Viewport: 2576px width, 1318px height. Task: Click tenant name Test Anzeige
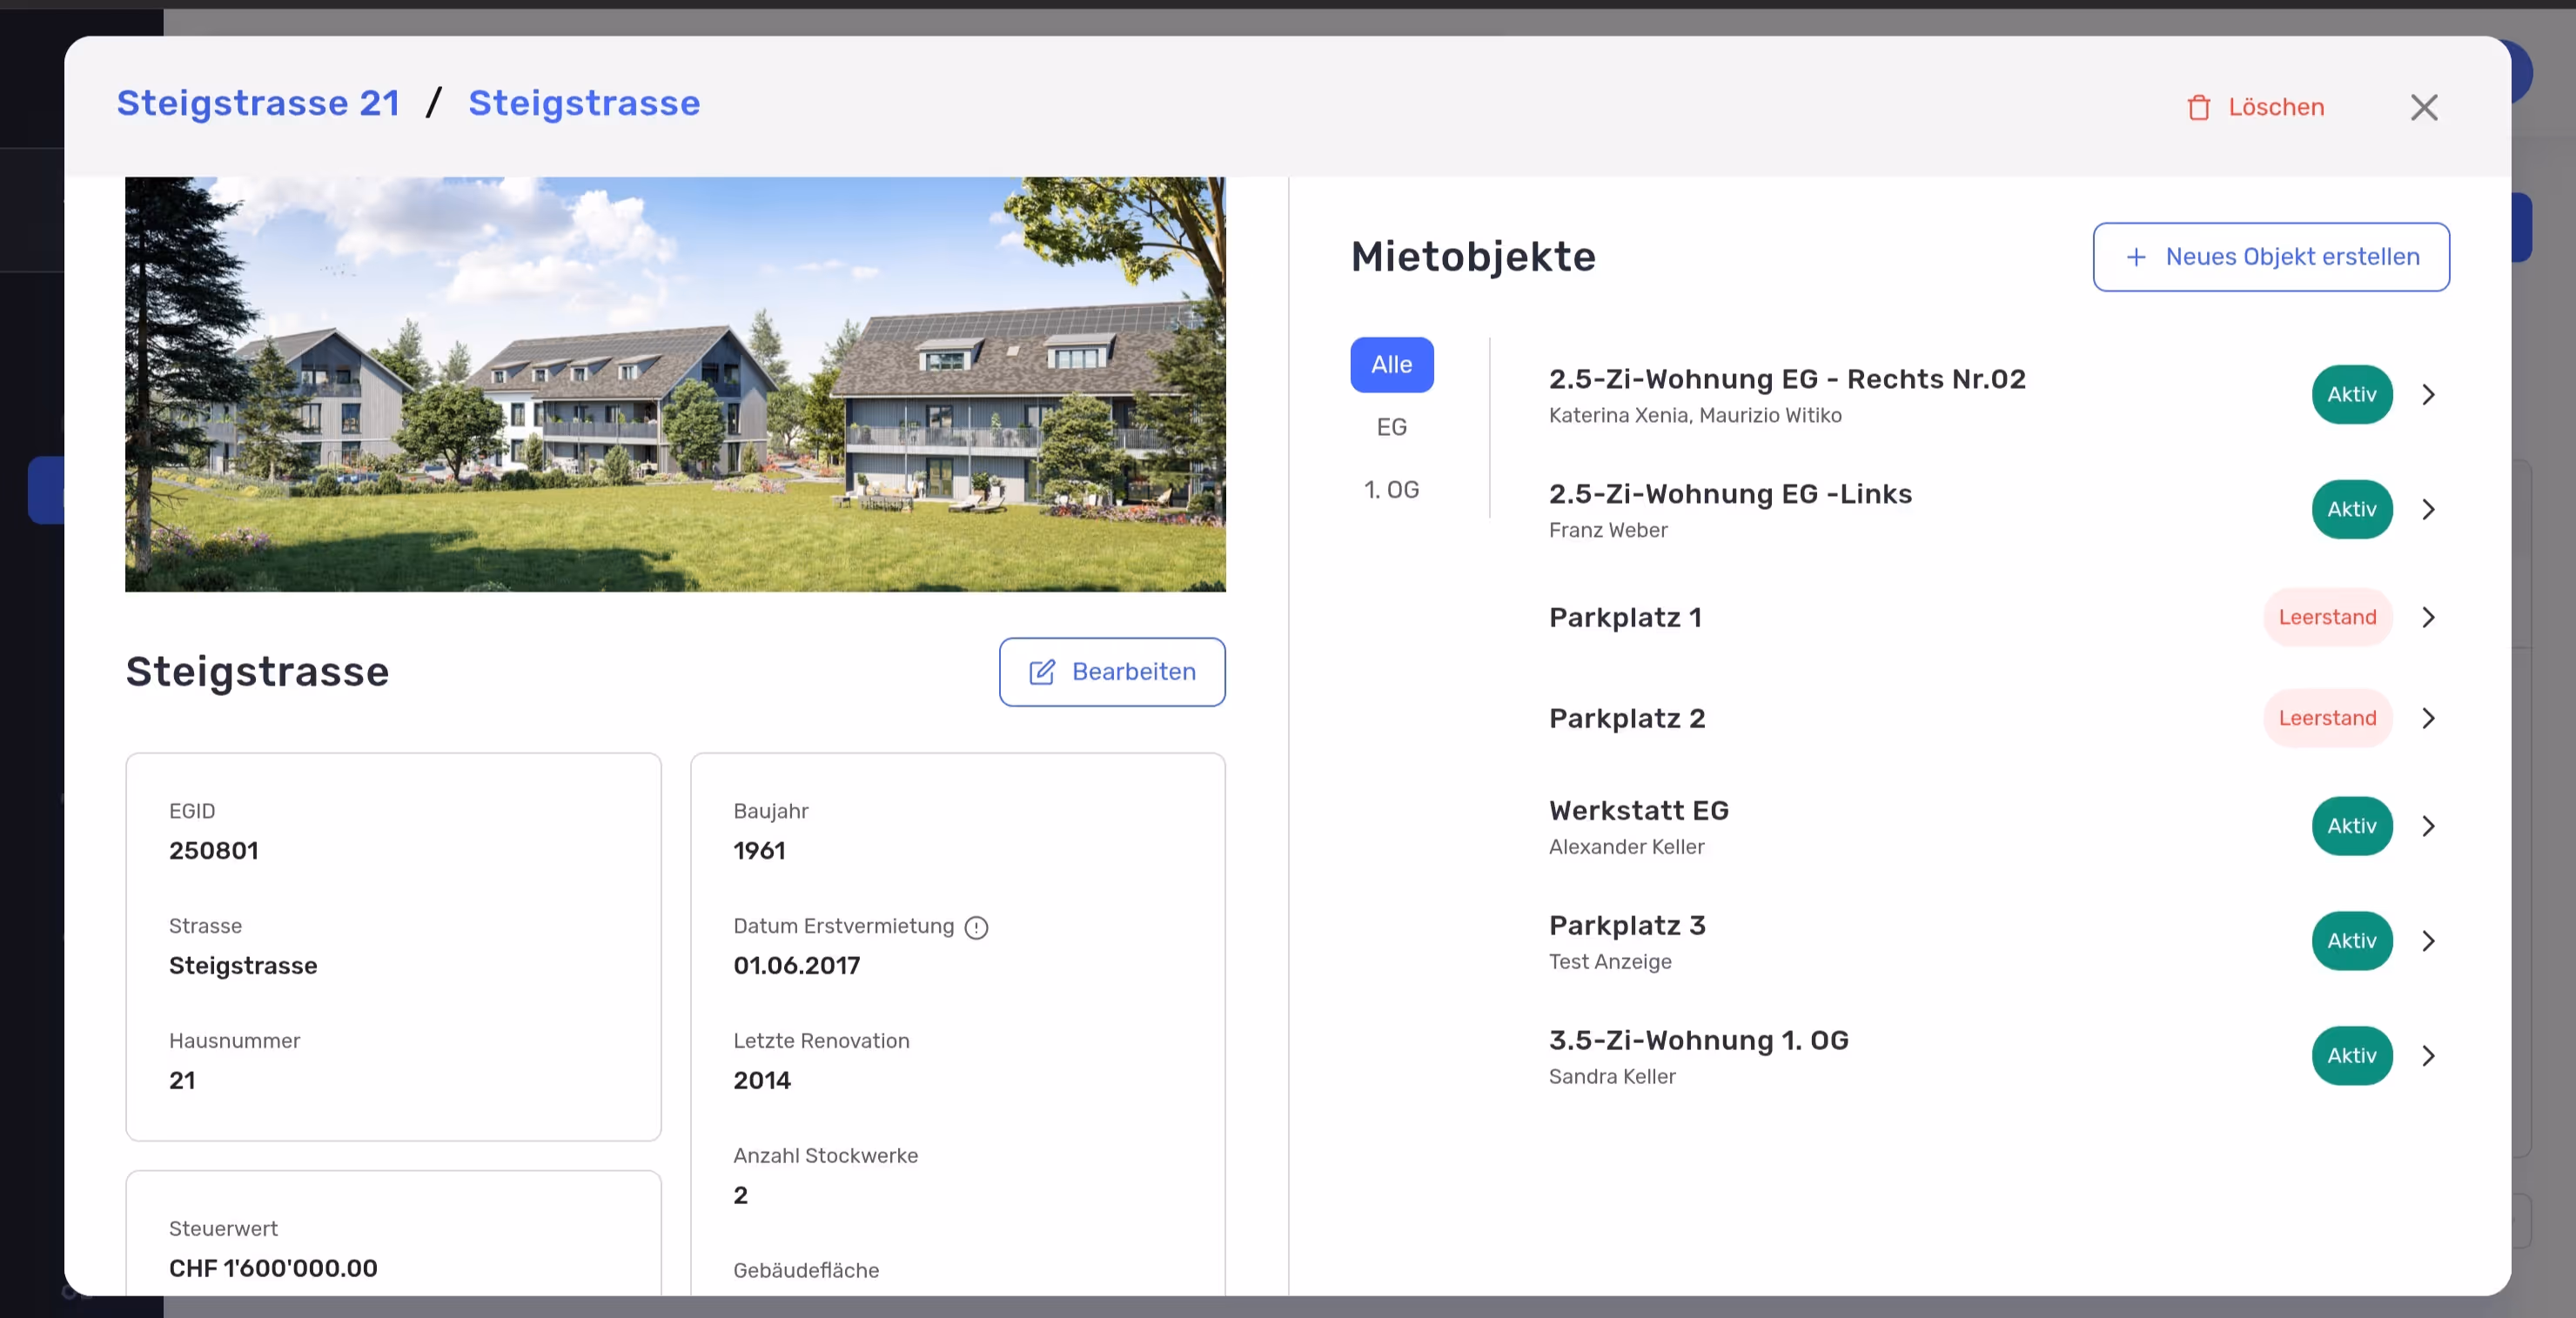pyautogui.click(x=1610, y=962)
